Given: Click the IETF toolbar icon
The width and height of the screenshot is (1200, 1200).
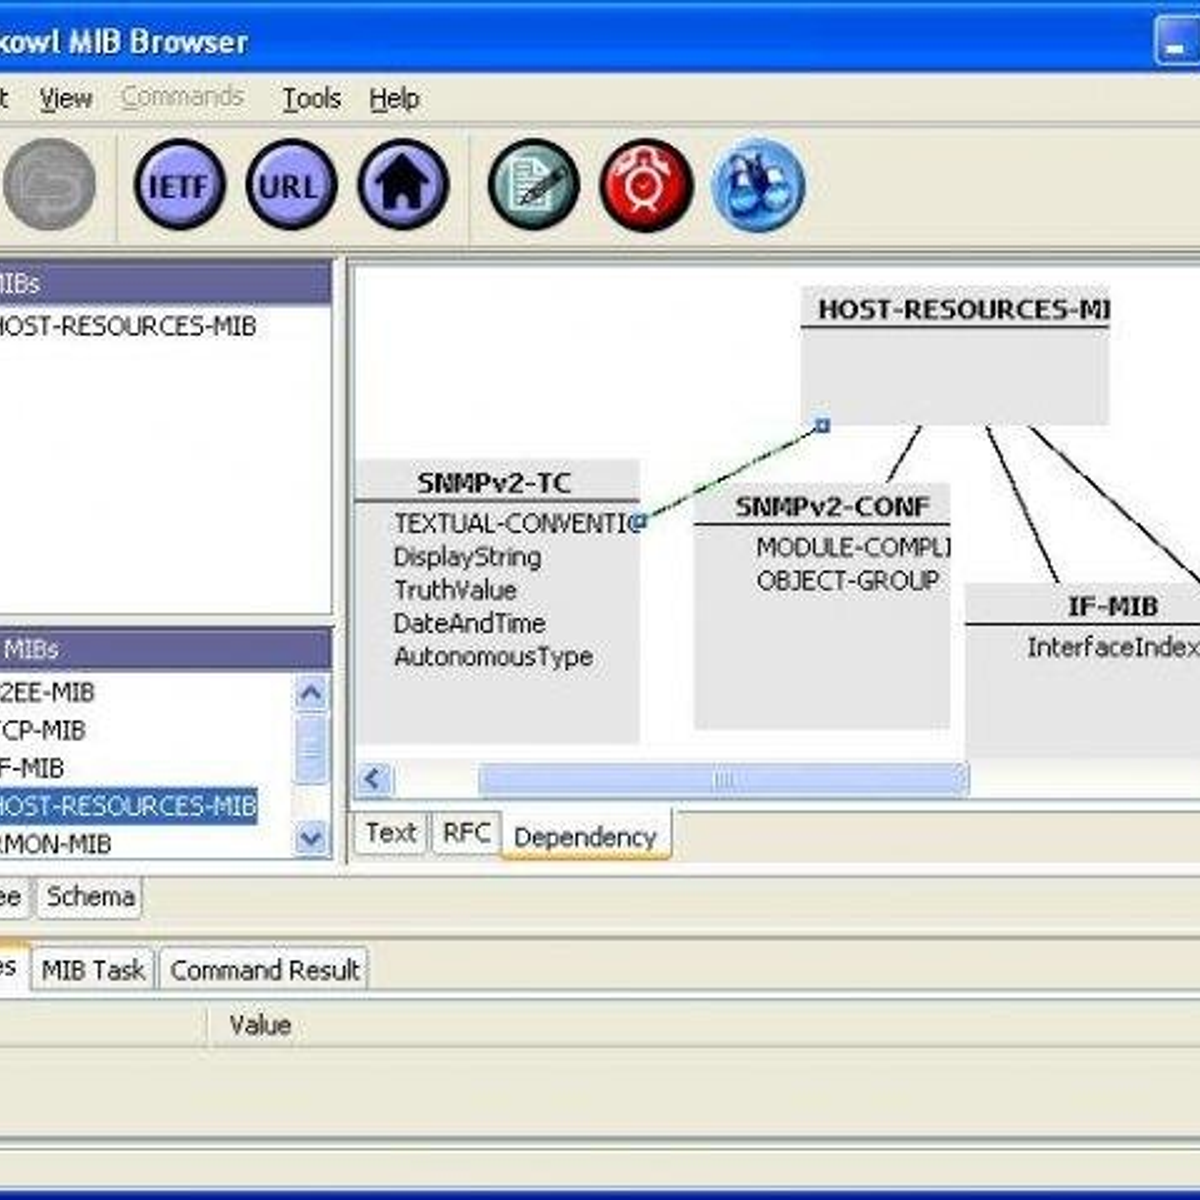Looking at the screenshot, I should [x=179, y=185].
